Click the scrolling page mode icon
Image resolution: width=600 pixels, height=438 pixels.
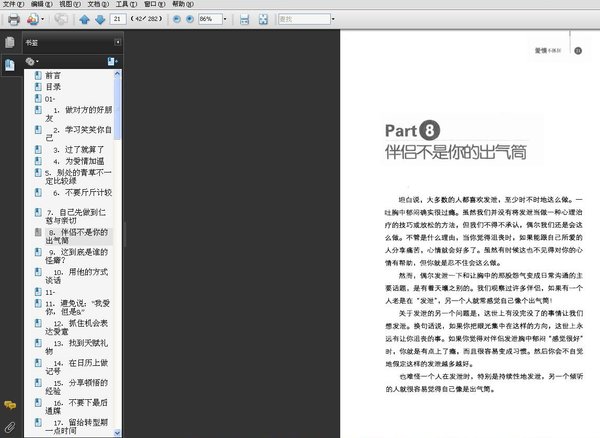[x=245, y=19]
